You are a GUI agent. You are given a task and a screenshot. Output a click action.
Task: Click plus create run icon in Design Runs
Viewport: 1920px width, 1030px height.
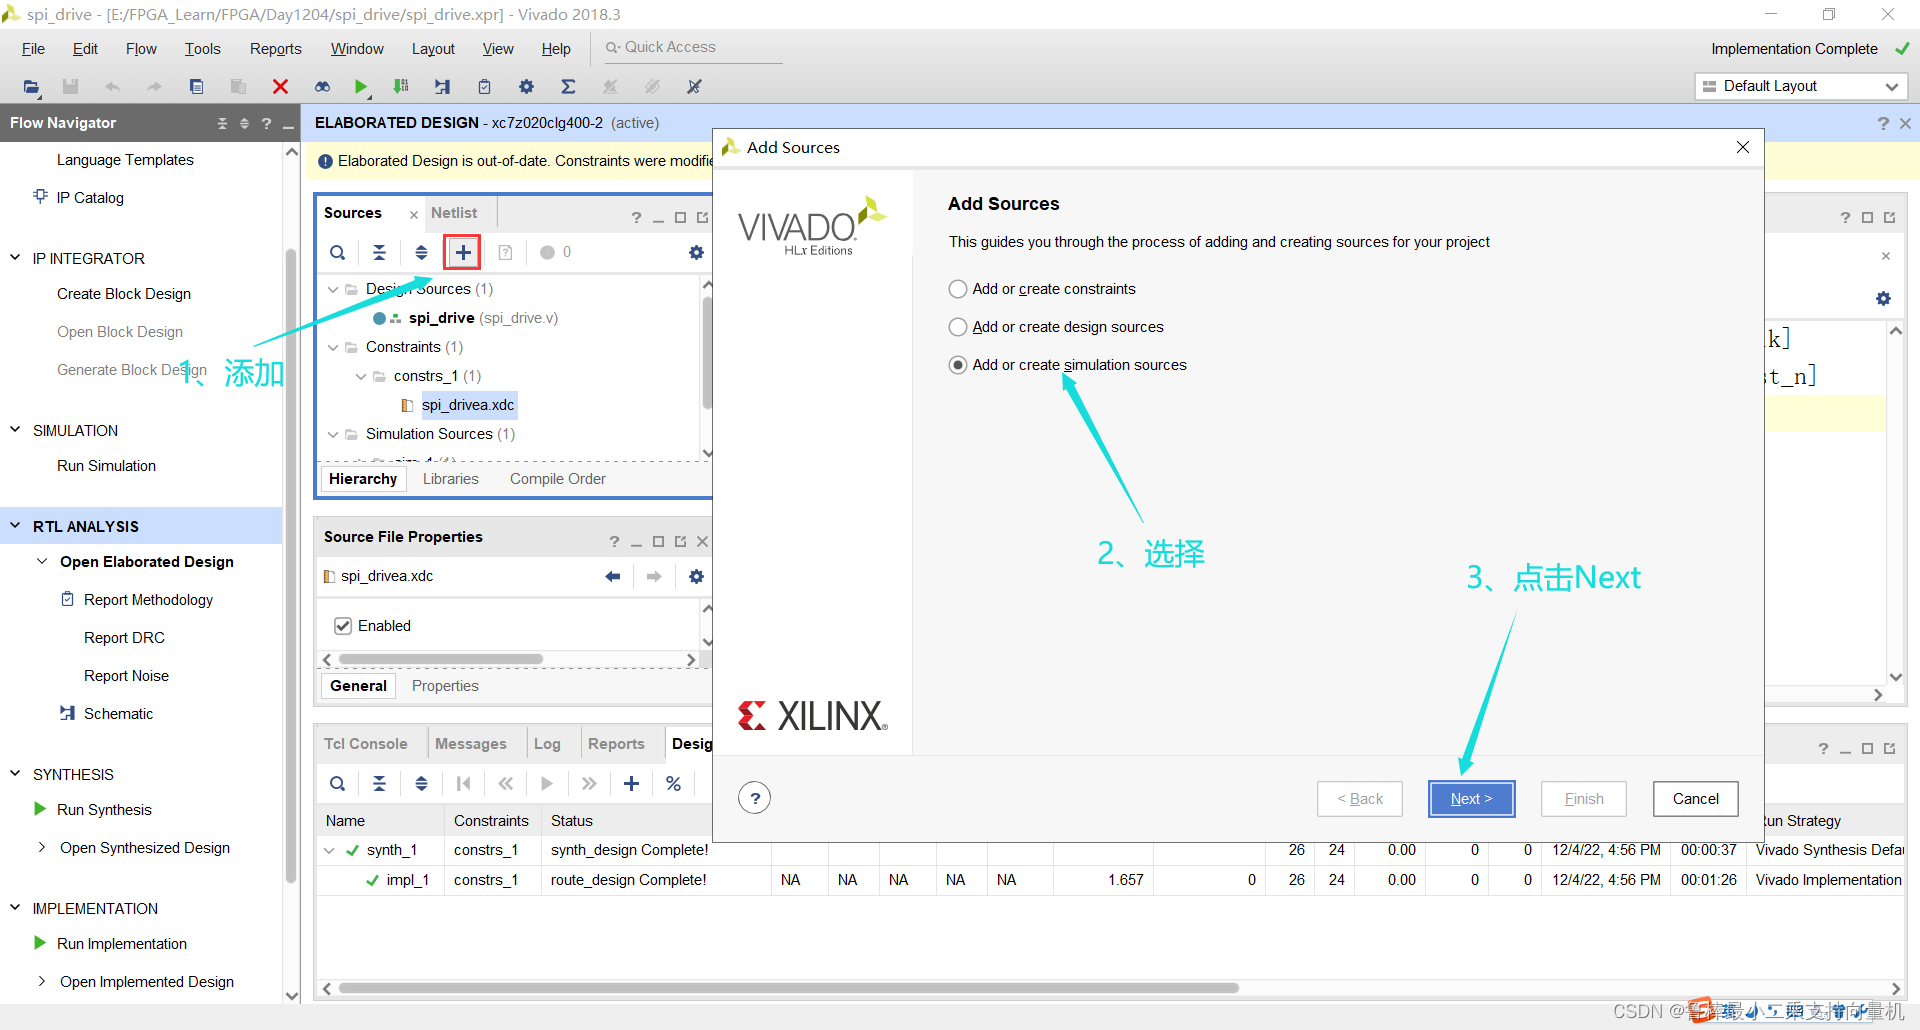tap(631, 783)
